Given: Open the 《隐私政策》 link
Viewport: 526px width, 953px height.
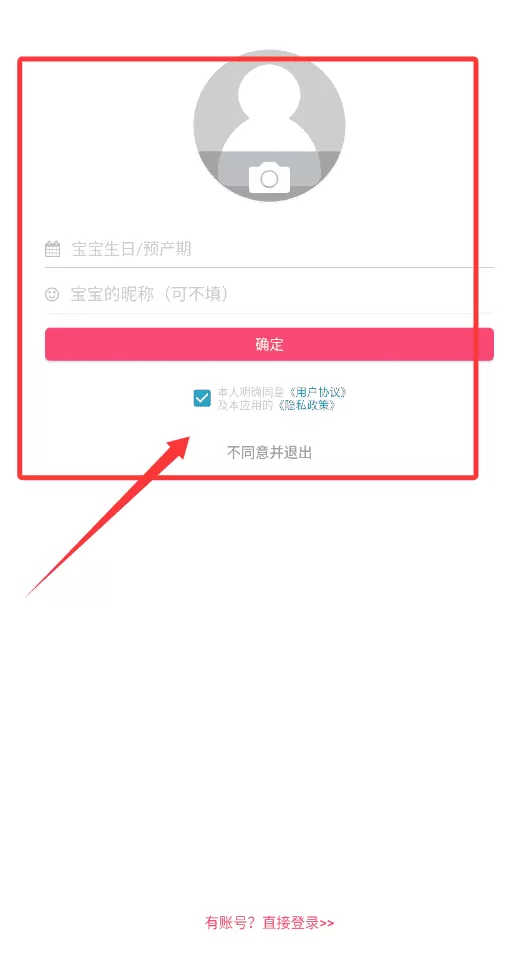Looking at the screenshot, I should (306, 405).
